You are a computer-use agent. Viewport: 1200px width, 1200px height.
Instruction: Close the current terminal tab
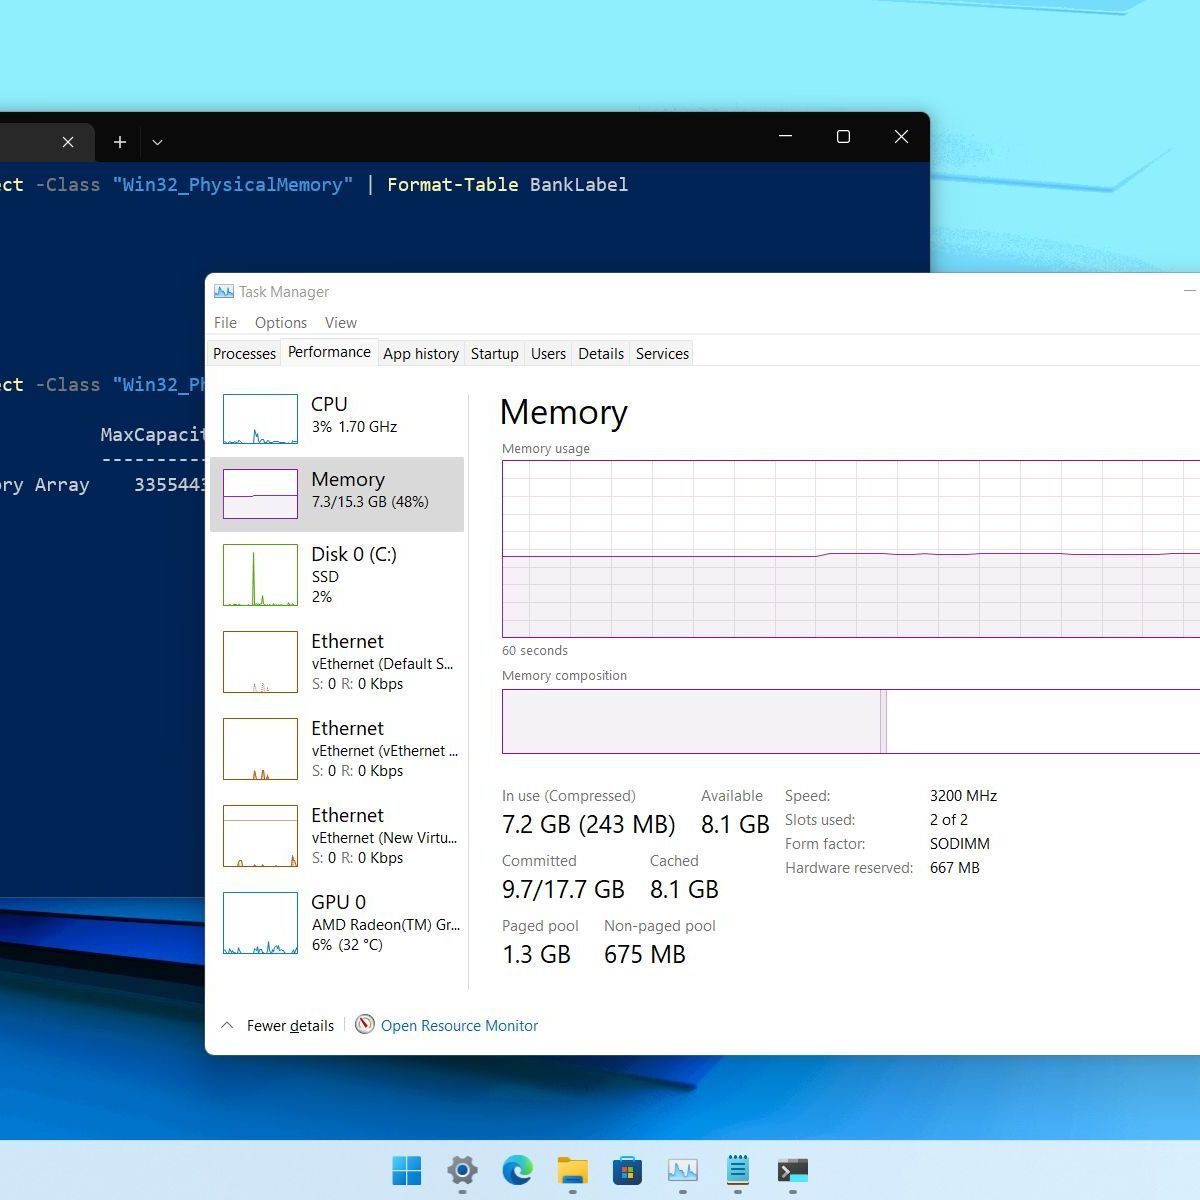coord(68,142)
